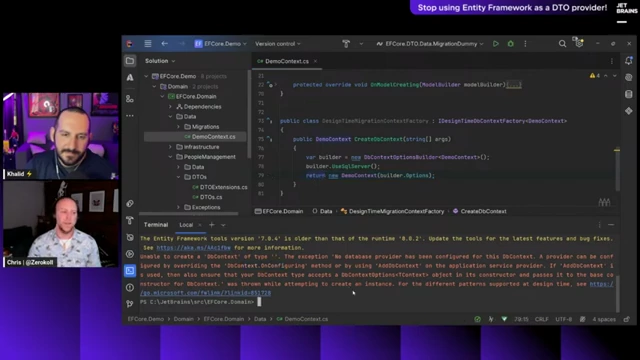This screenshot has height=360, width=640.
Task: Expand the Migrations folder
Action: point(178,127)
